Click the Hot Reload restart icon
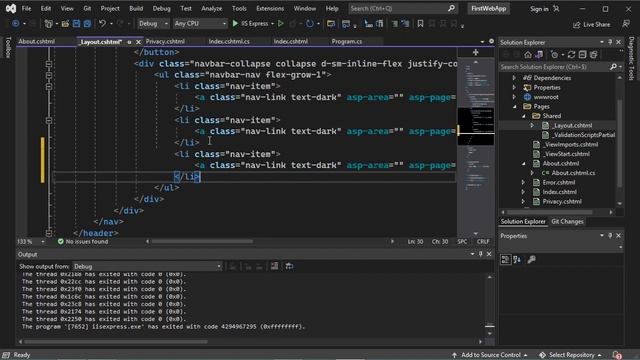This screenshot has width=640, height=360. coord(310,24)
